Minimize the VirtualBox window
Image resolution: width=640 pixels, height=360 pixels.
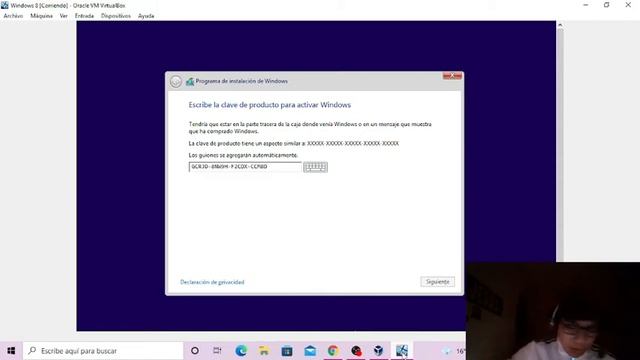coord(586,5)
